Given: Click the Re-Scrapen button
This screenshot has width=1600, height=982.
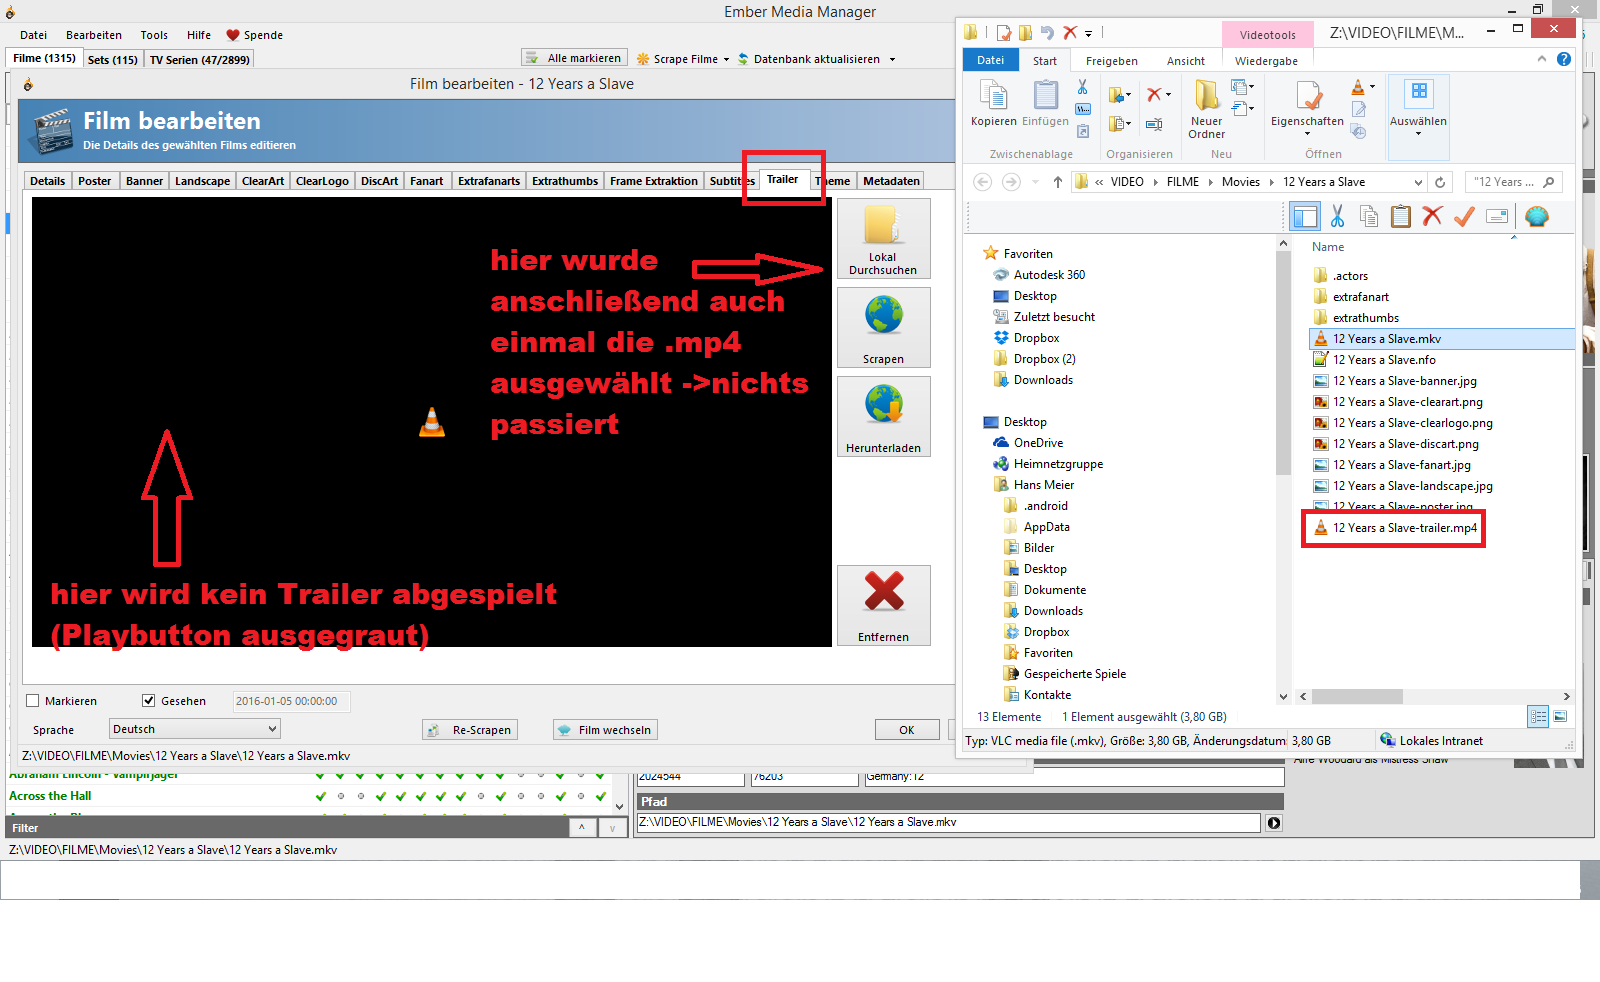Looking at the screenshot, I should tap(470, 730).
